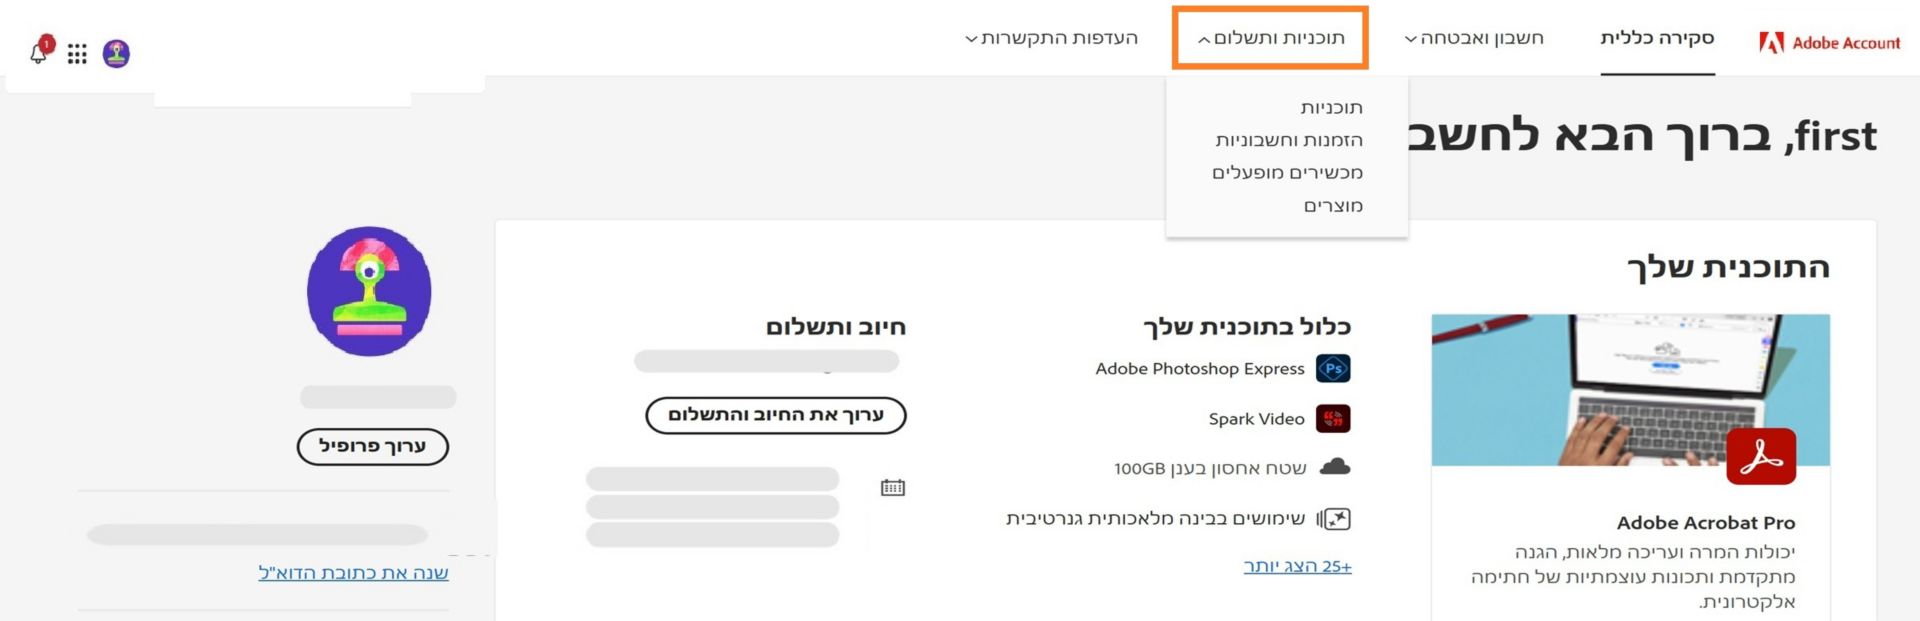The image size is (1920, 621).
Task: Open the שנה את כתובת הדוא"ל link
Action: point(353,573)
